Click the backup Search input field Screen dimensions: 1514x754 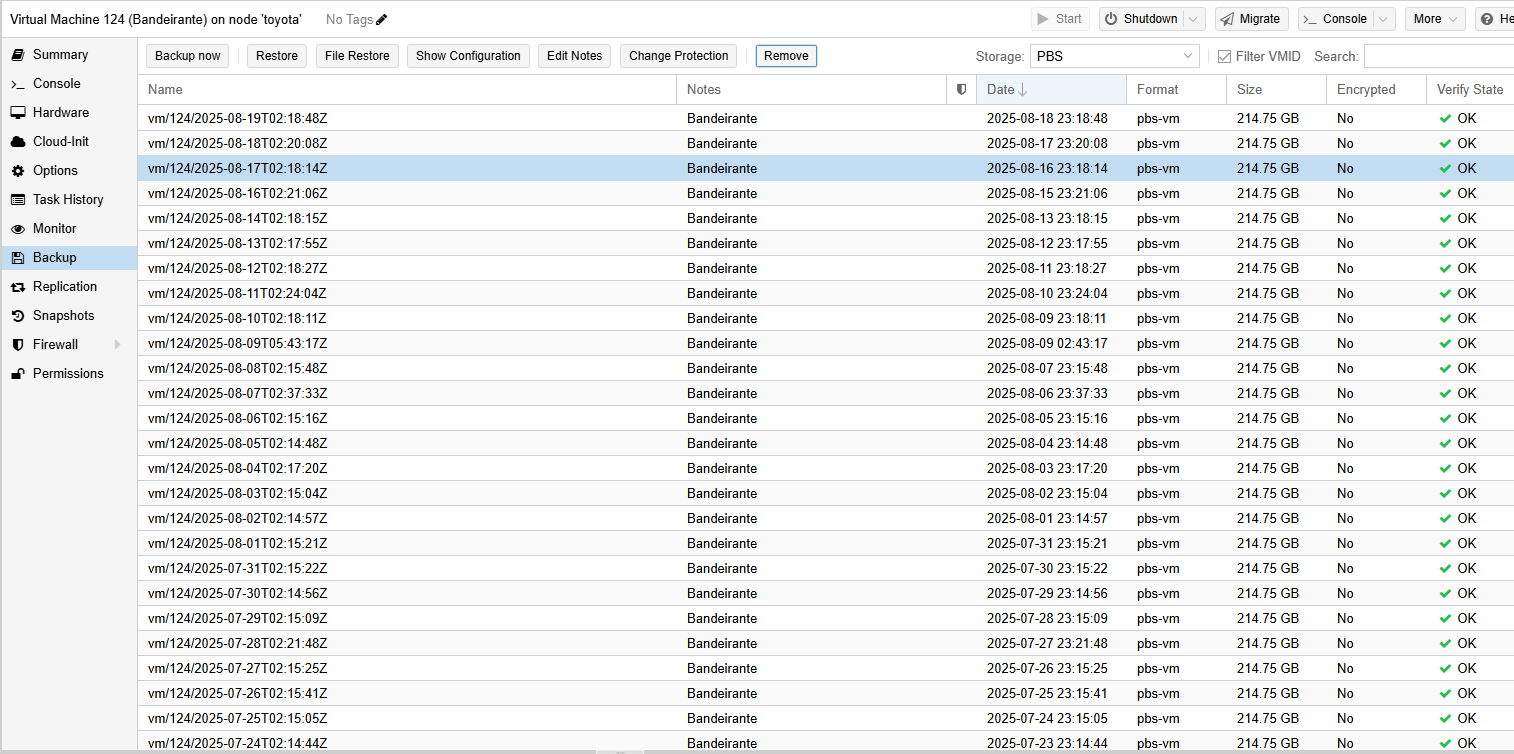coord(1438,56)
